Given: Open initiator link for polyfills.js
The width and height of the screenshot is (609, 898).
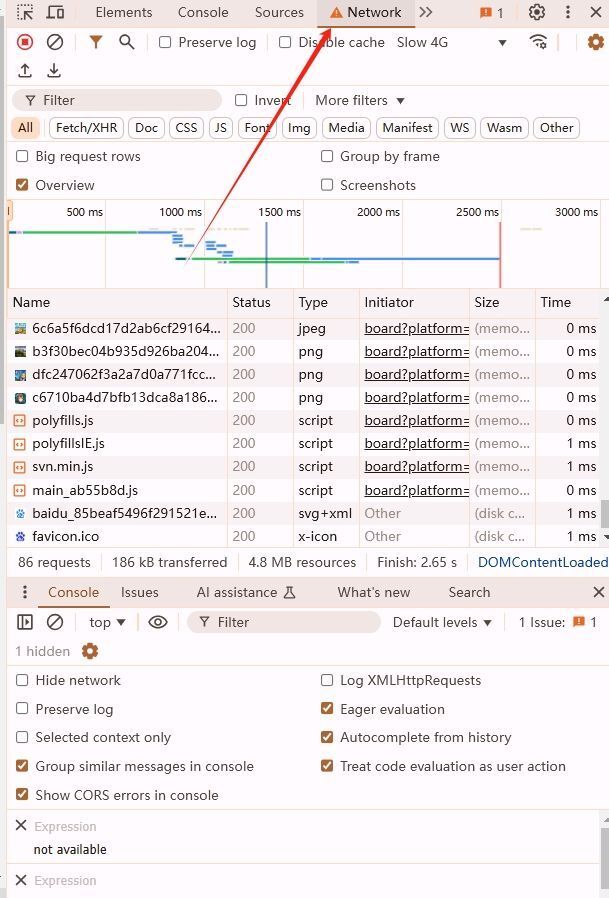Looking at the screenshot, I should pos(416,421).
